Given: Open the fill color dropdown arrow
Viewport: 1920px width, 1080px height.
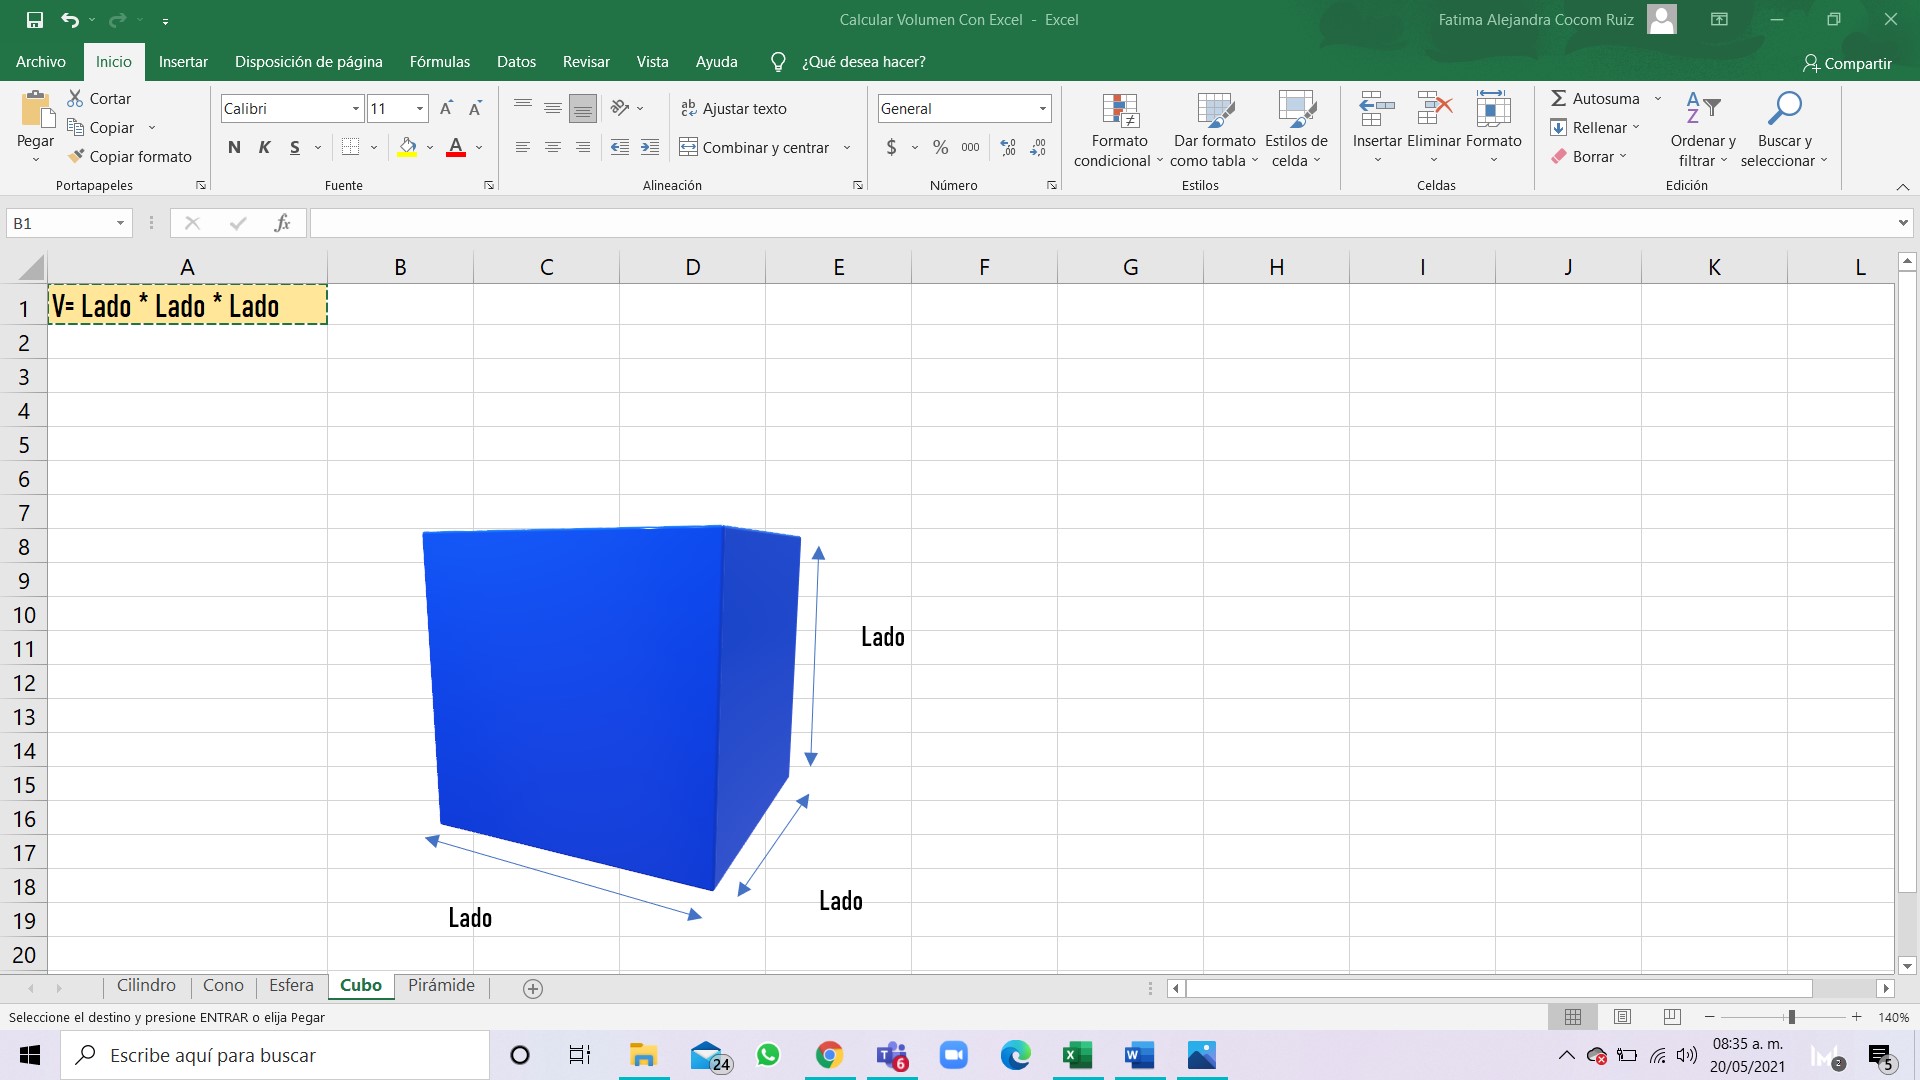Looking at the screenshot, I should tap(430, 147).
